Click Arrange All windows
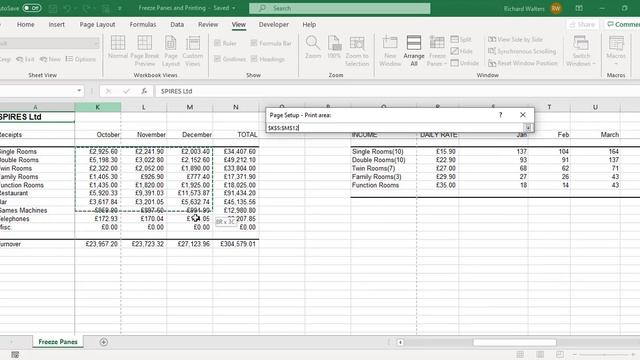The width and height of the screenshot is (640, 360). click(x=414, y=51)
